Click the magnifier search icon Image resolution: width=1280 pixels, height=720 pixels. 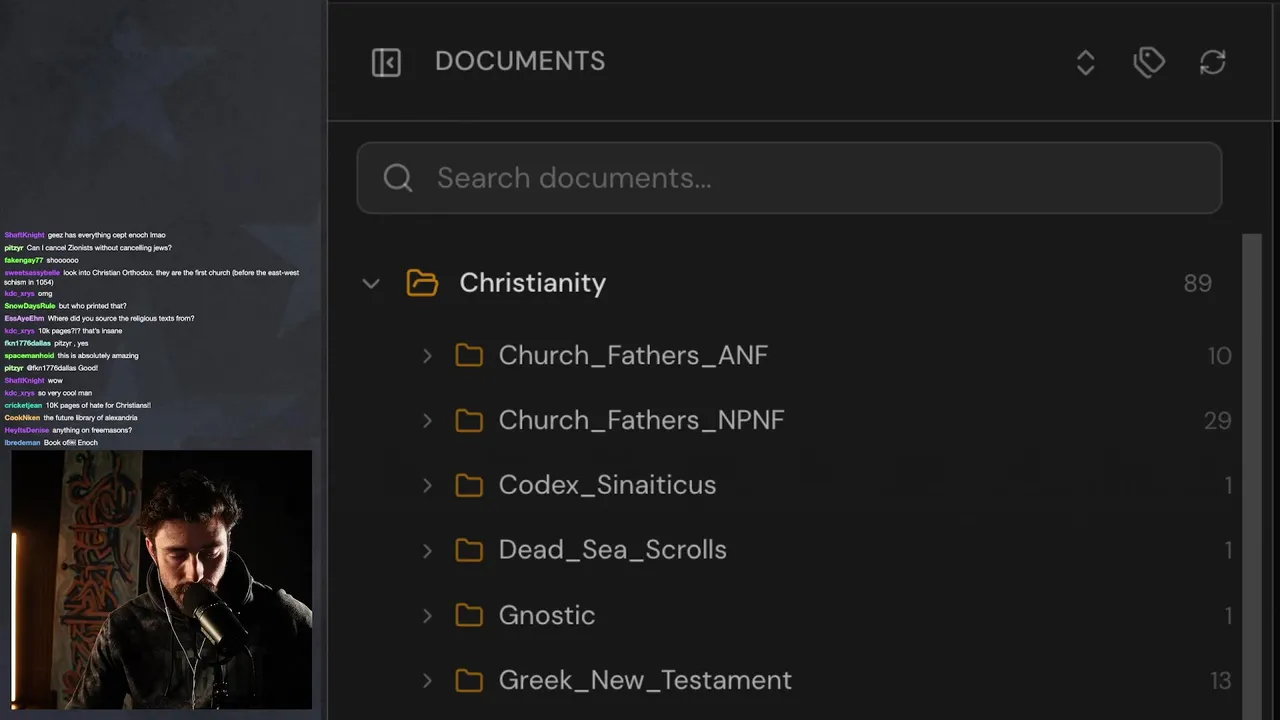398,178
